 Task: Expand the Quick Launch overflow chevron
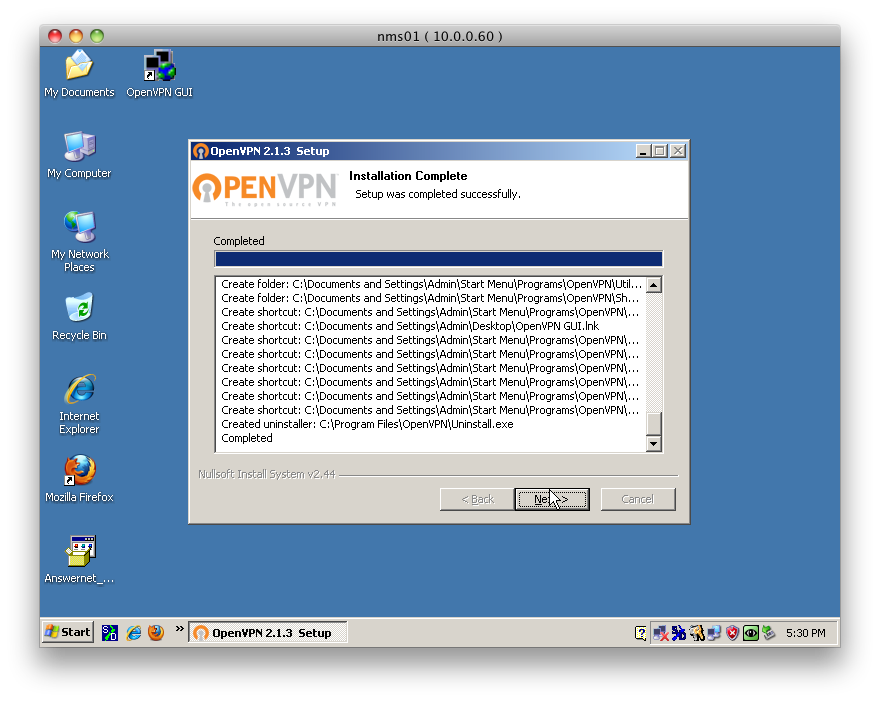tap(179, 629)
